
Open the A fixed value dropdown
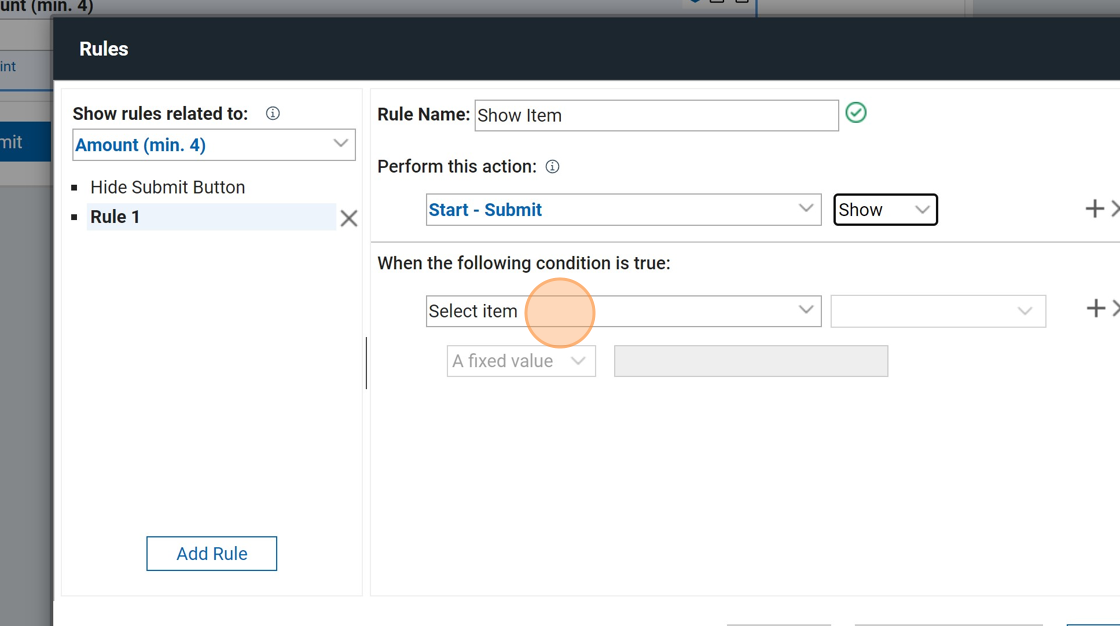pos(521,361)
